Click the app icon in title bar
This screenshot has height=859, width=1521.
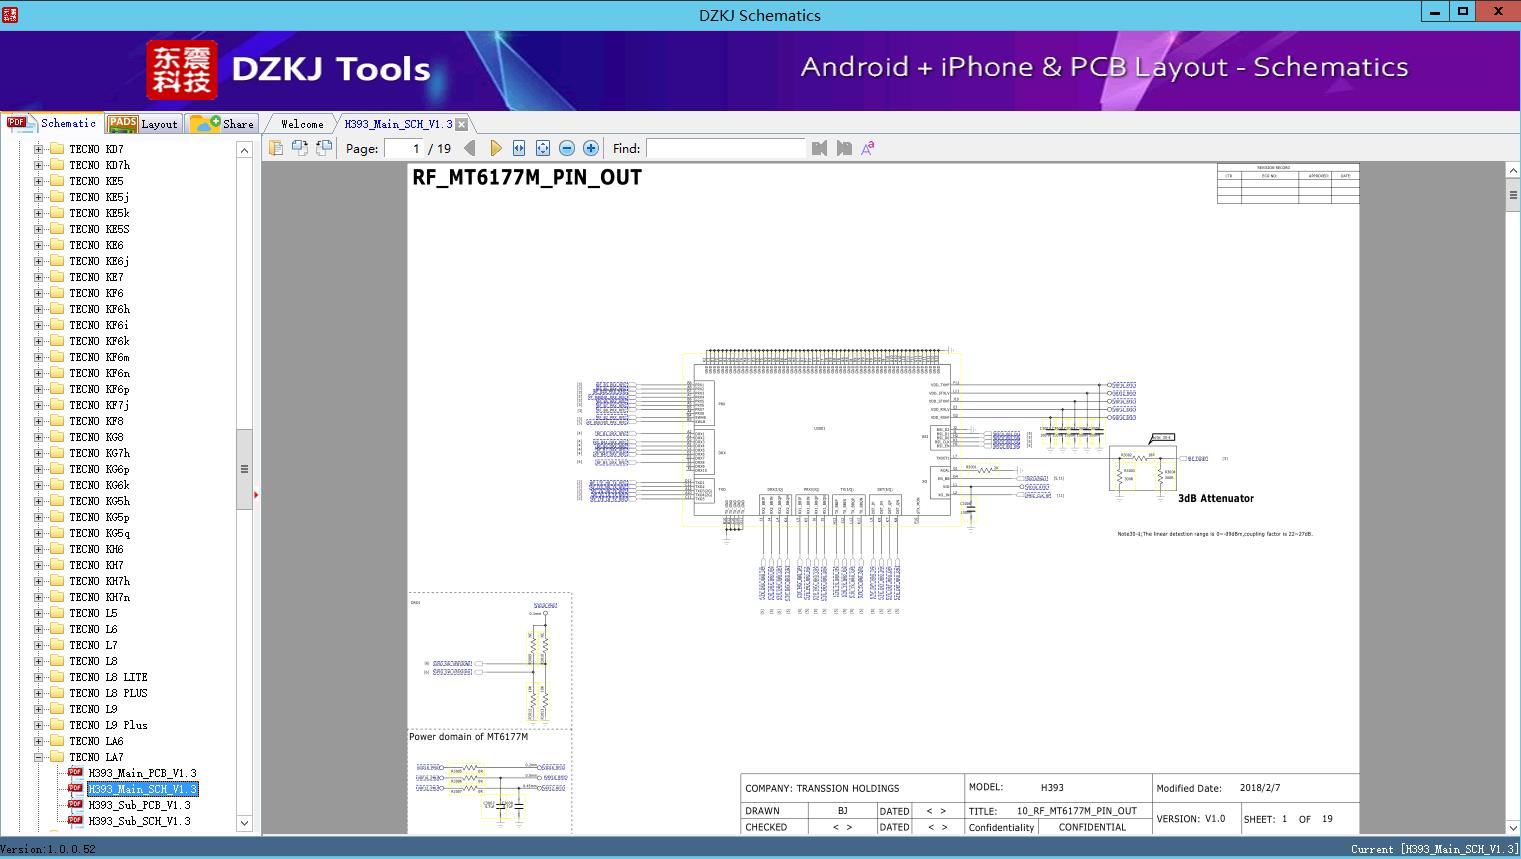pyautogui.click(x=10, y=14)
